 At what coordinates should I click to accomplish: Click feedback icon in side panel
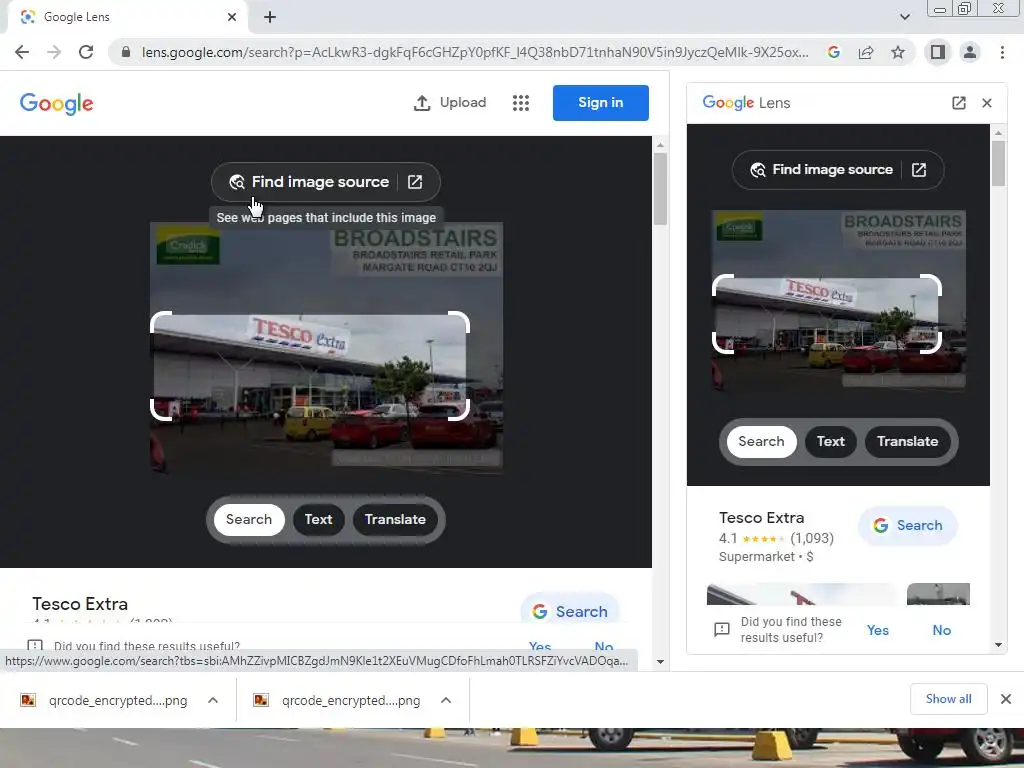722,630
